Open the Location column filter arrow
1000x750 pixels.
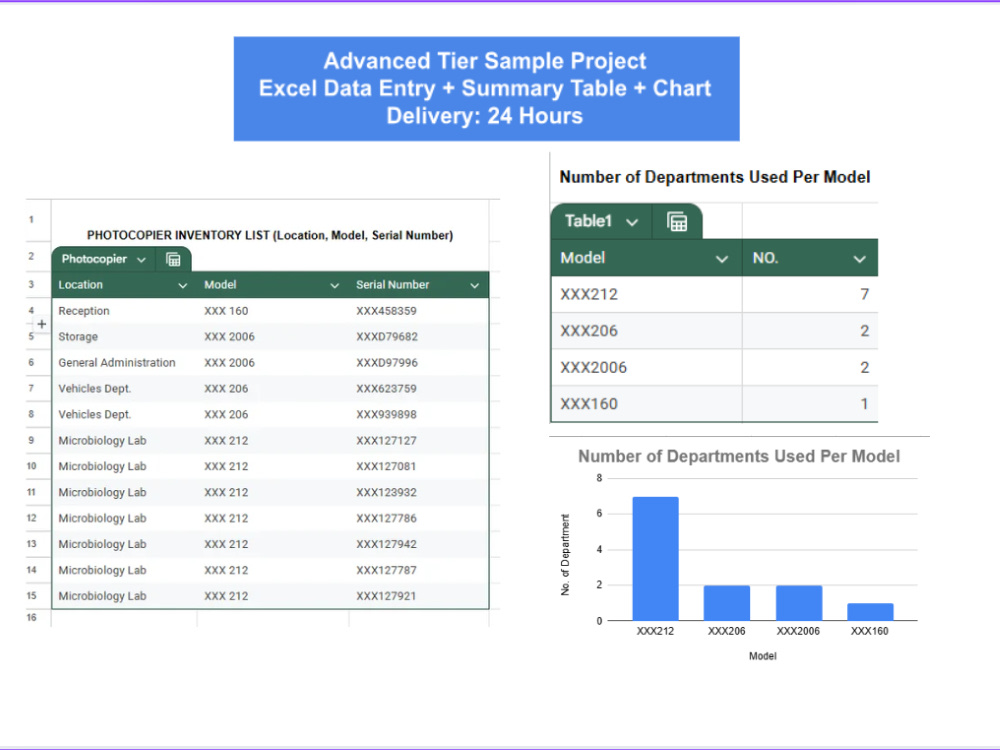(182, 286)
